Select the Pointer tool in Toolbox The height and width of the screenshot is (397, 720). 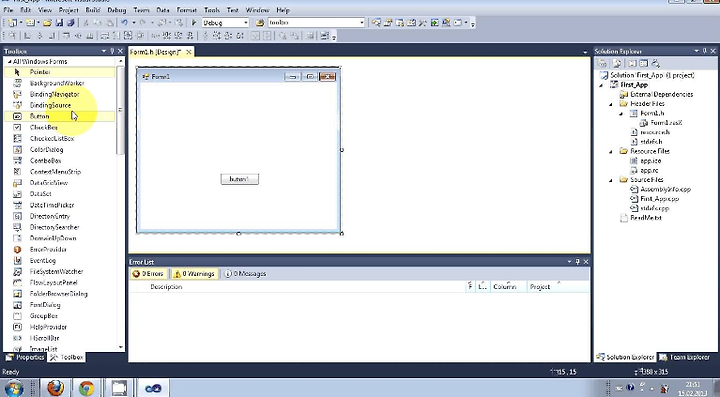coord(40,72)
